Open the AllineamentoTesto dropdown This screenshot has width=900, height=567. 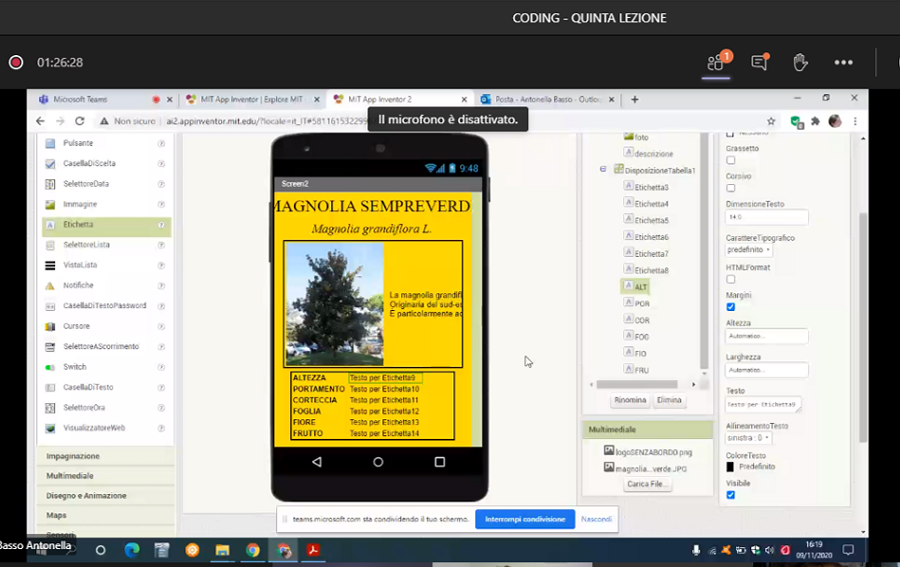[748, 438]
